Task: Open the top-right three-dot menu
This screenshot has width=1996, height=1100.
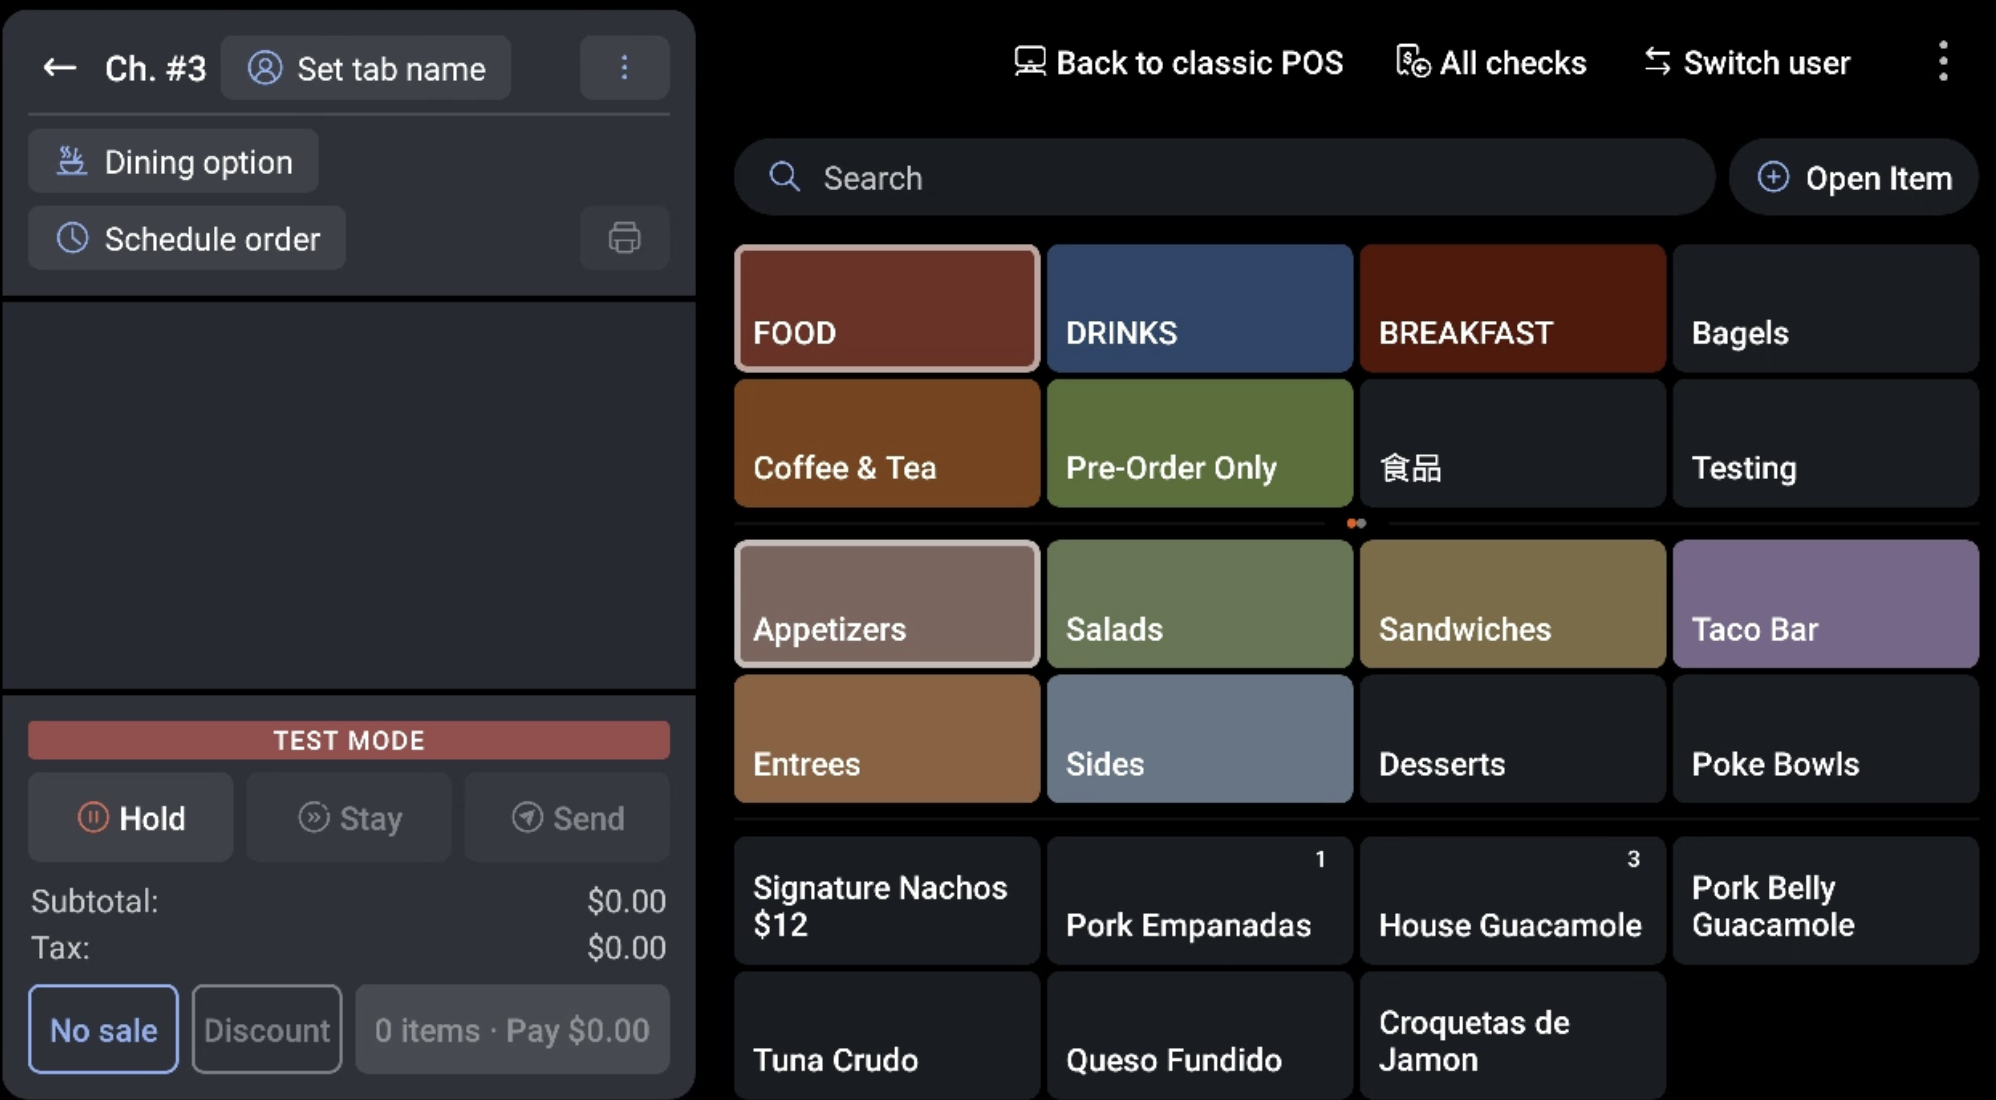Action: (x=1943, y=62)
